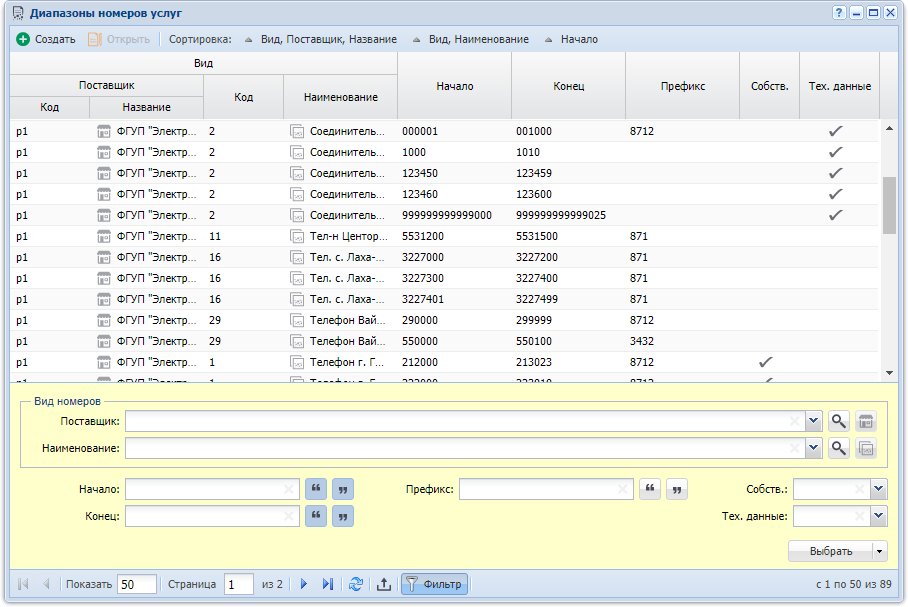Screen dimensions: 908x607
Task: Click the Наименование column header
Action: pyautogui.click(x=340, y=97)
